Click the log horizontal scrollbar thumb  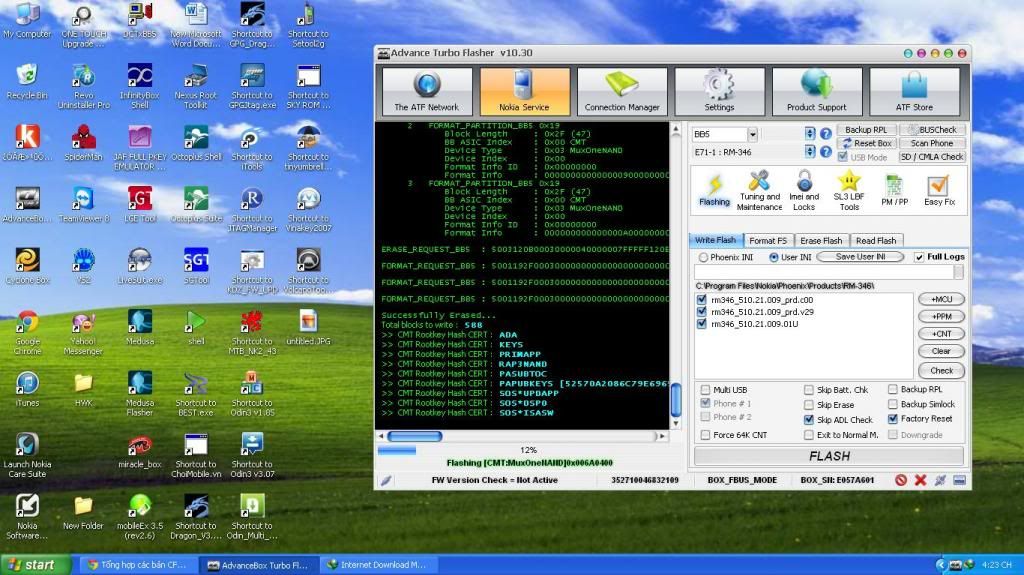415,436
